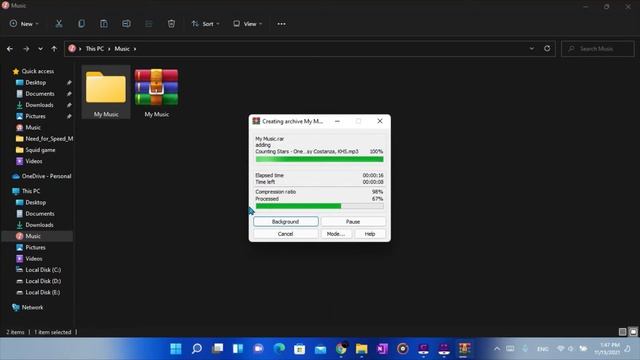The width and height of the screenshot is (640, 360).
Task: Select Music under This PC
Action: click(x=33, y=236)
